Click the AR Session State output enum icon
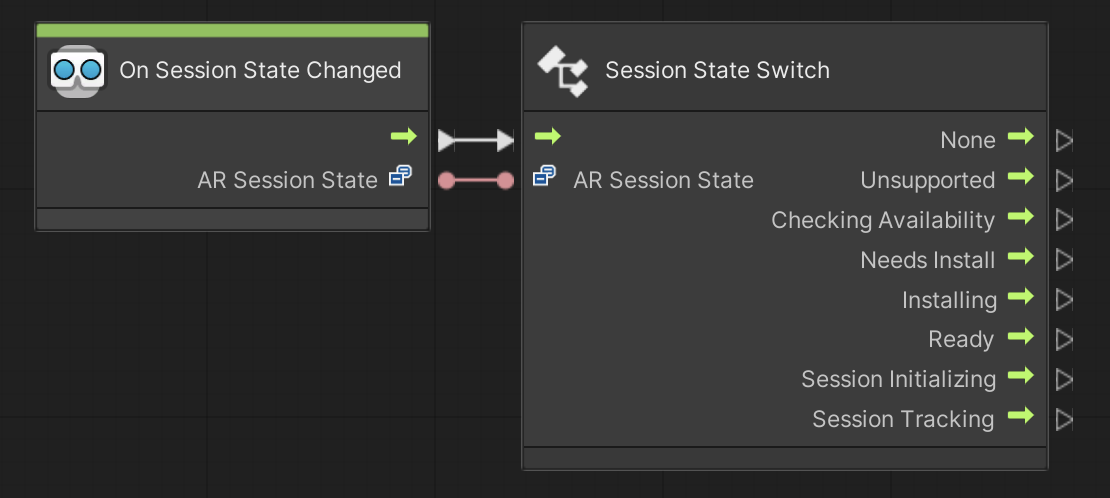1110x498 pixels. (400, 178)
